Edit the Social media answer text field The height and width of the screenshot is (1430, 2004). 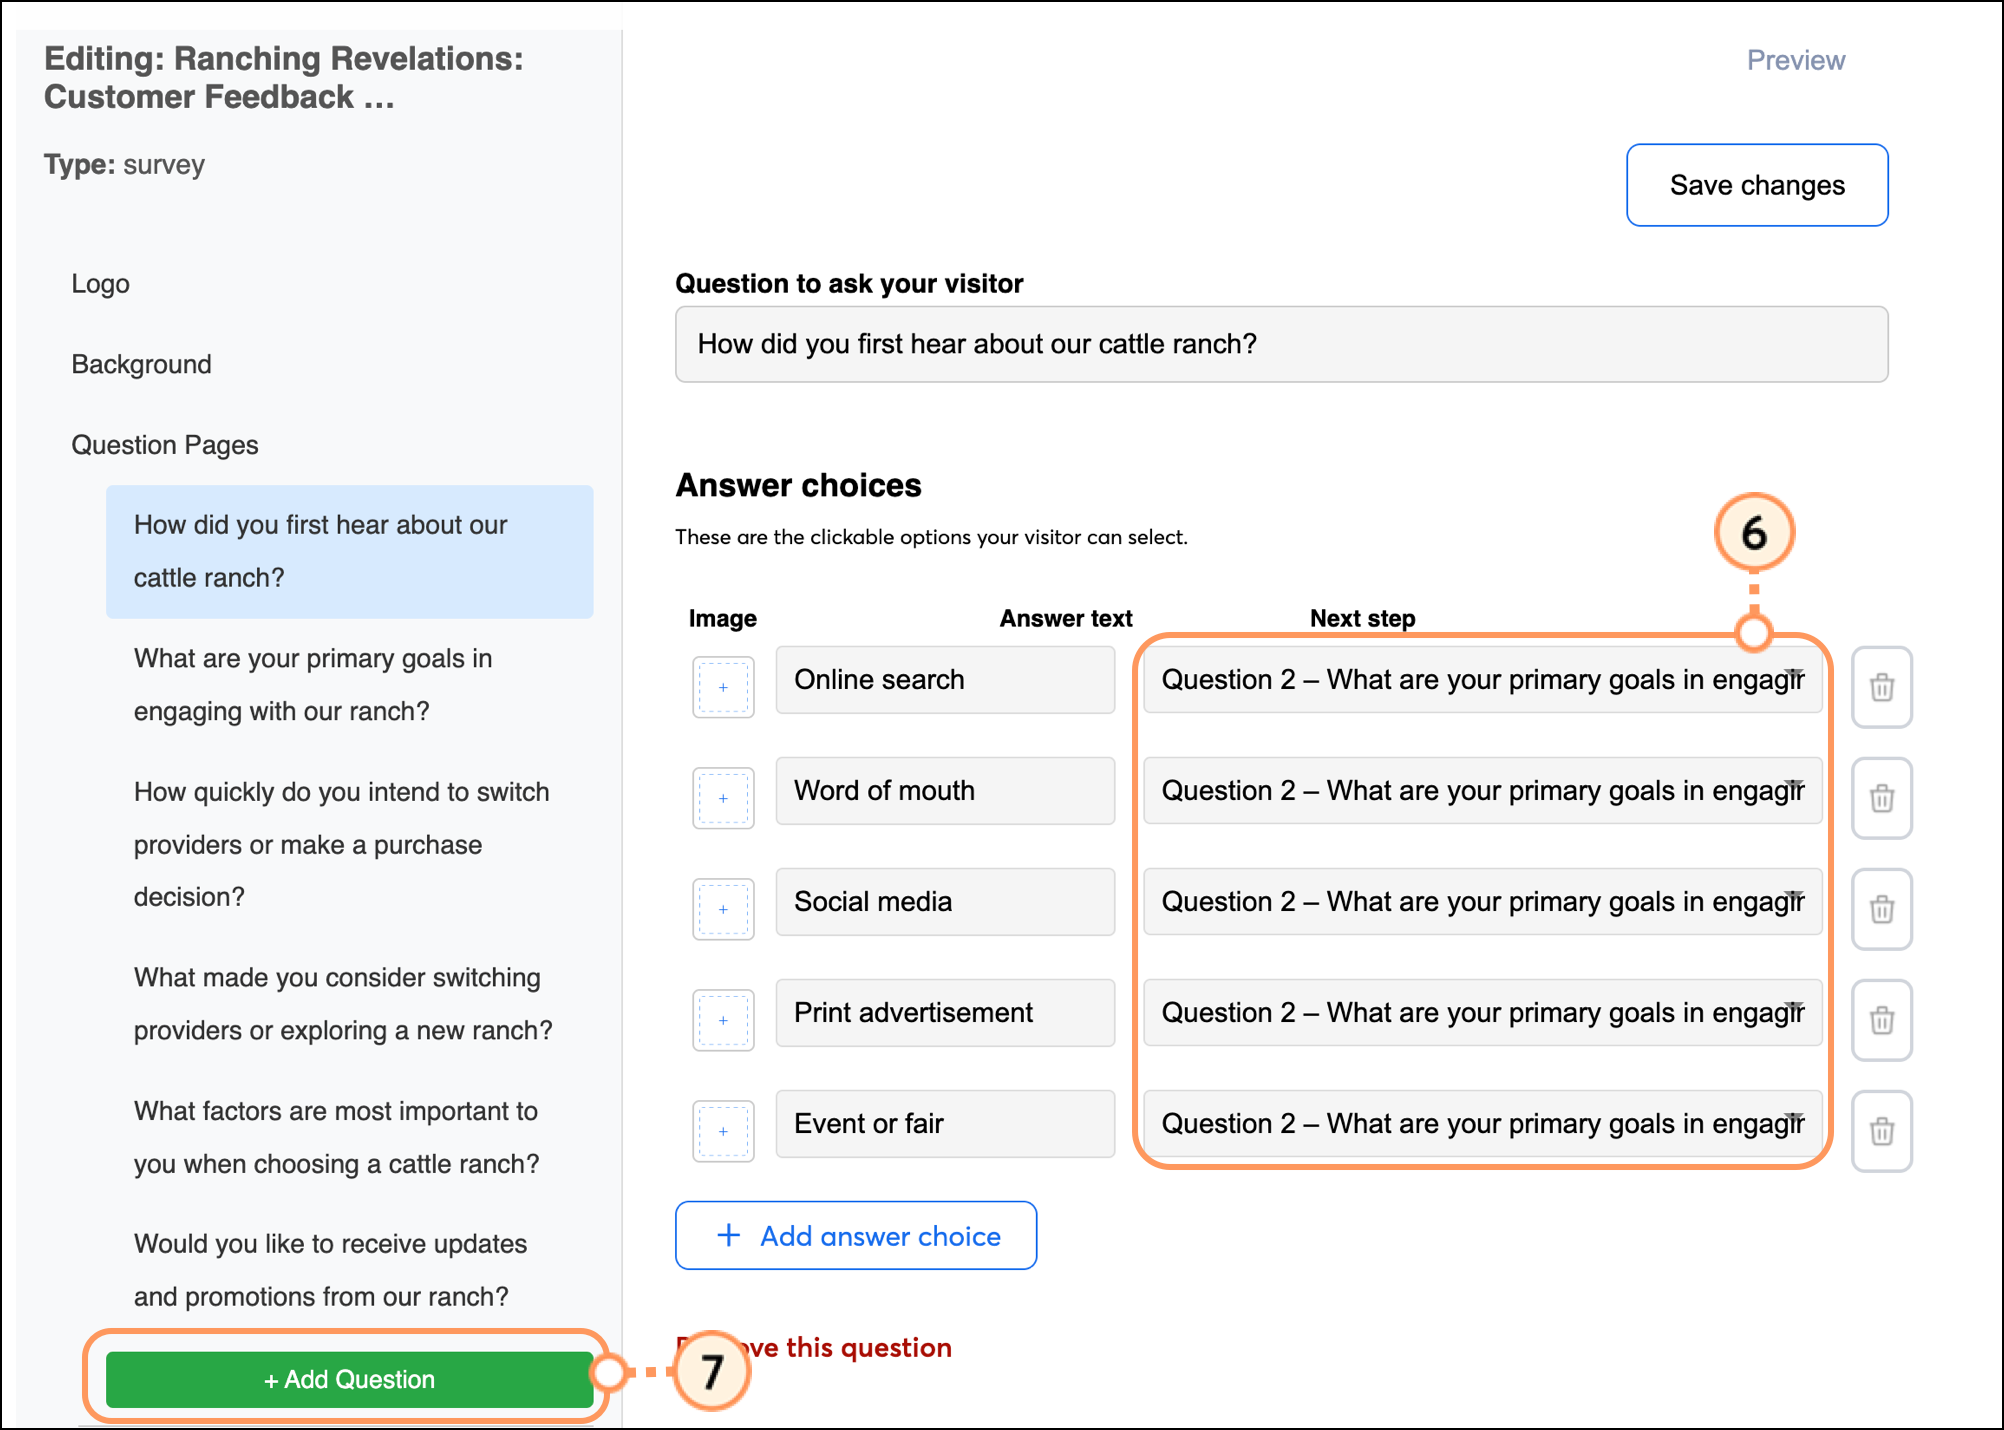point(945,902)
